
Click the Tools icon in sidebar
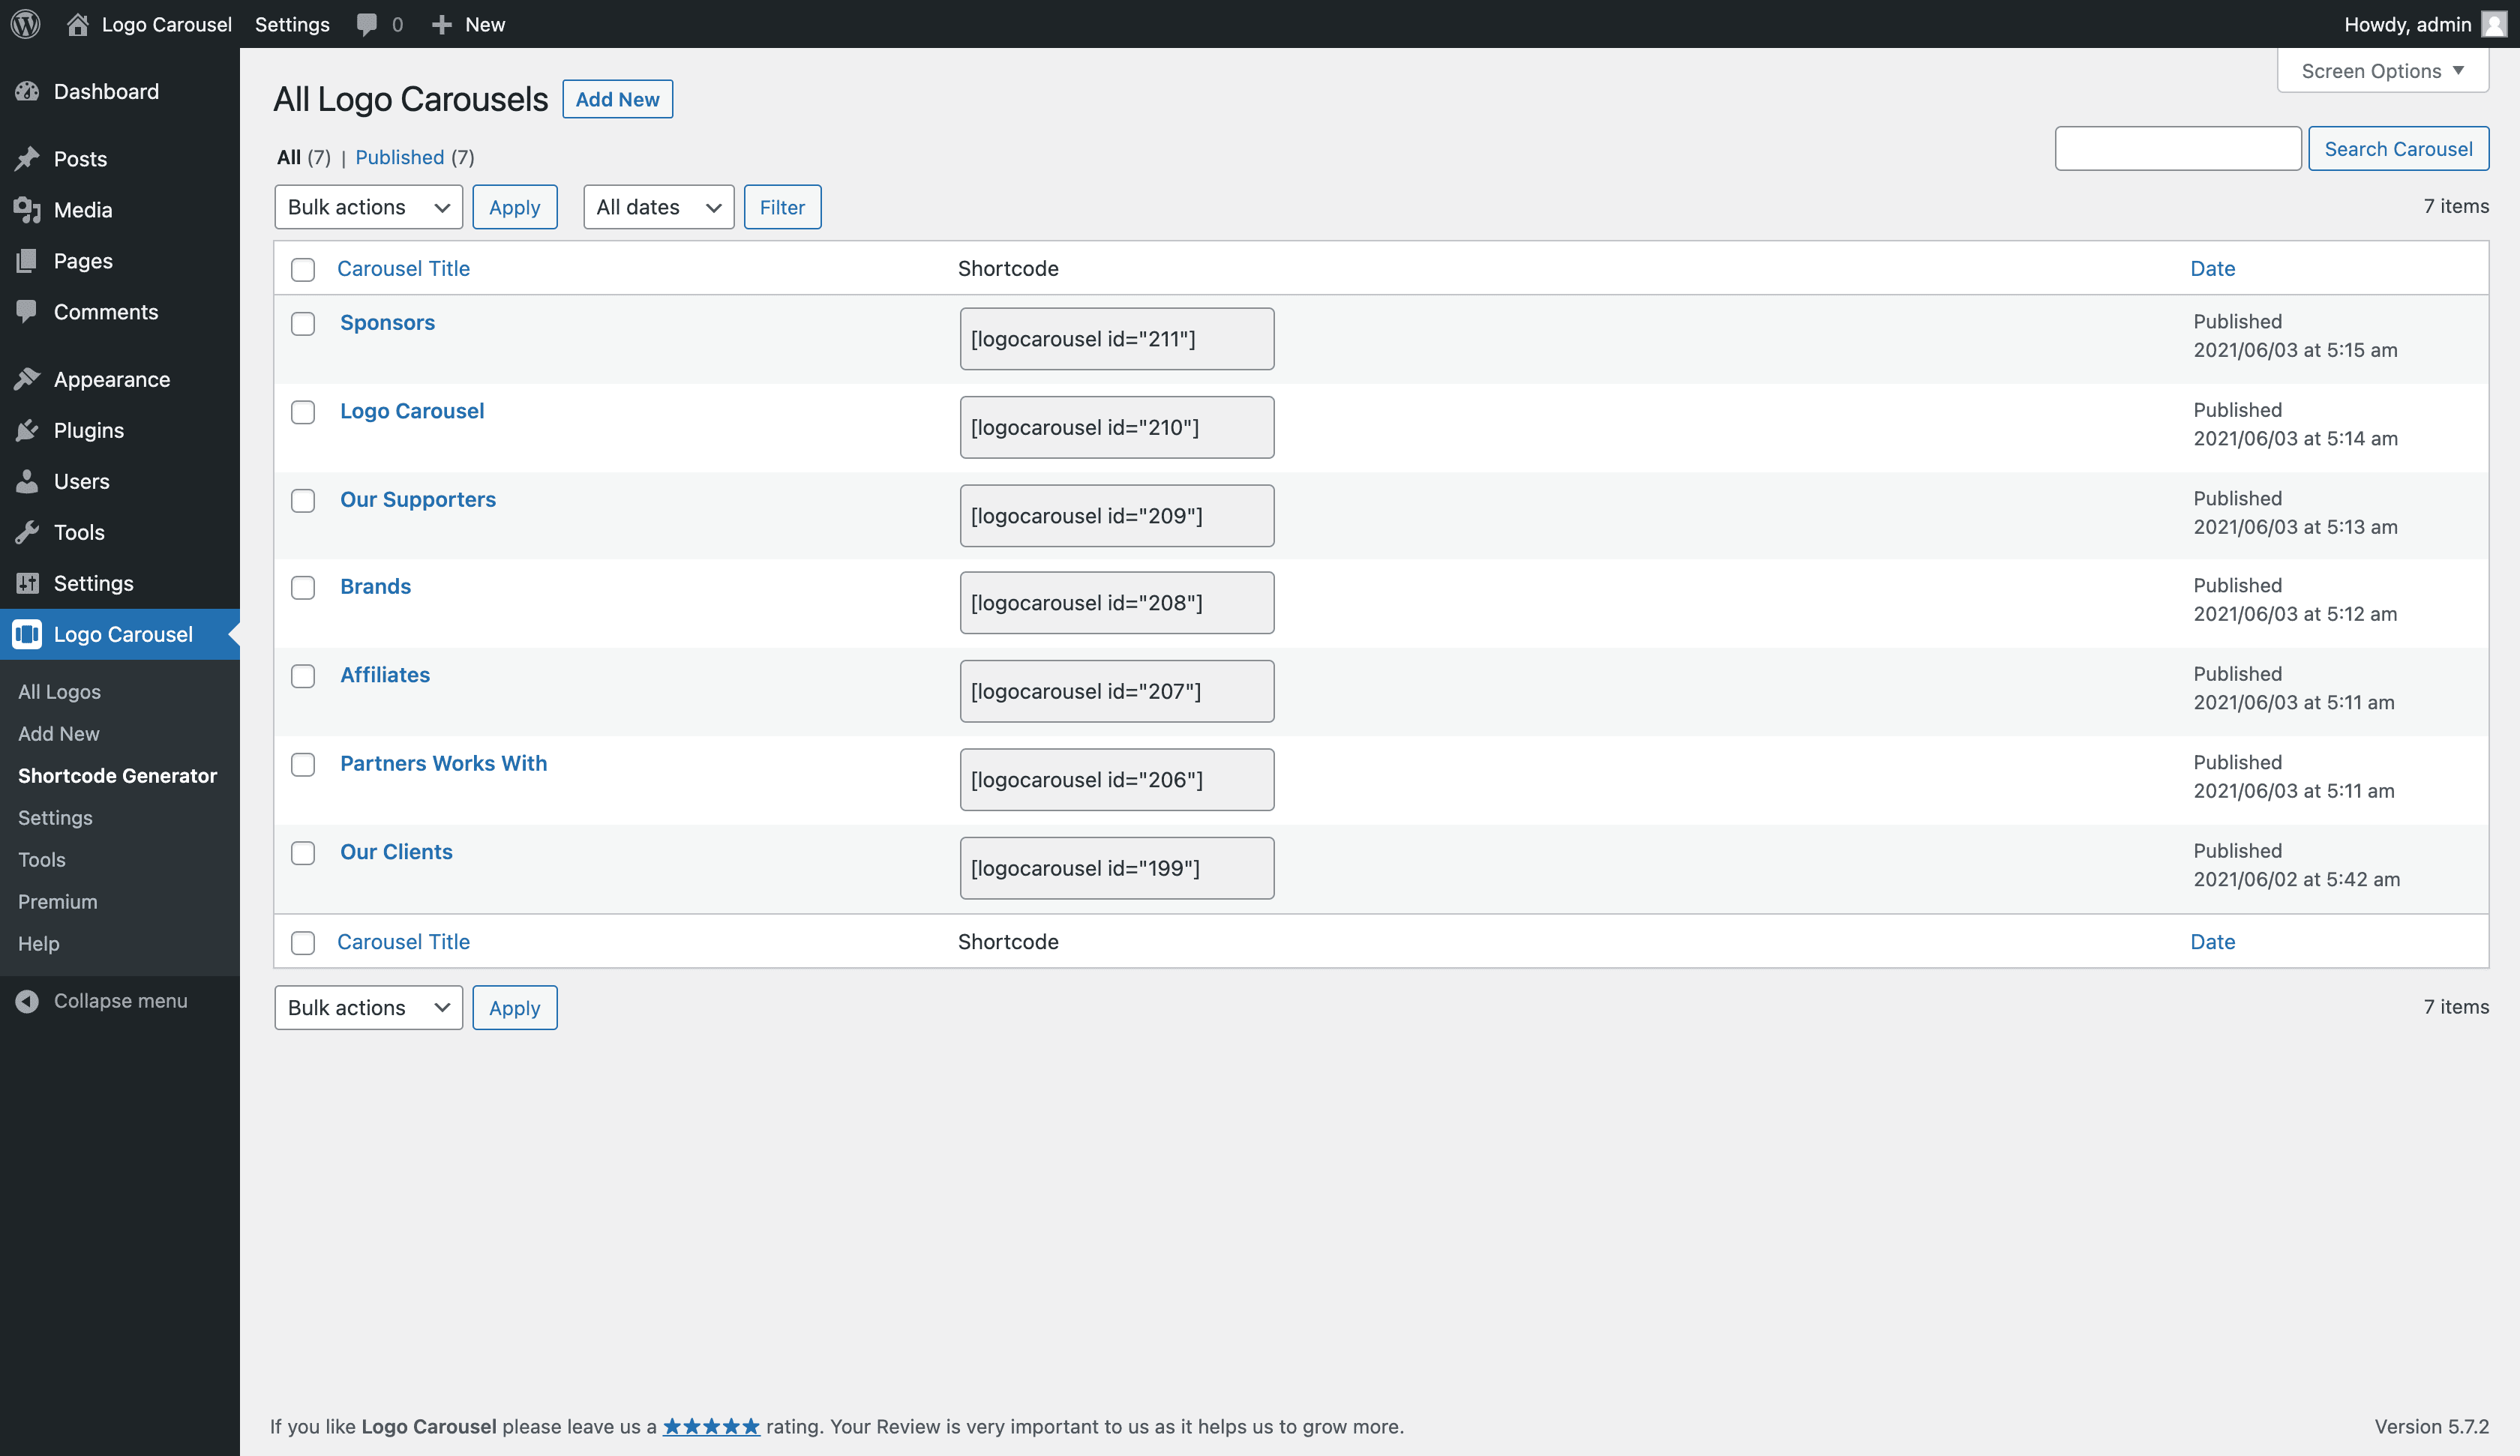28,530
